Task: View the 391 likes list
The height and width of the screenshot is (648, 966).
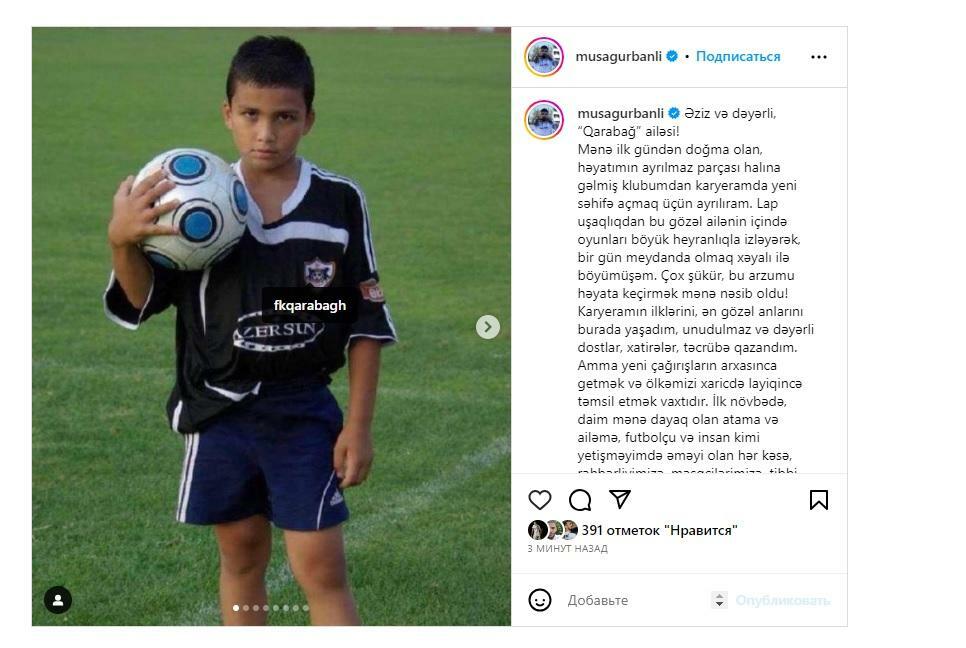Action: pos(659,530)
